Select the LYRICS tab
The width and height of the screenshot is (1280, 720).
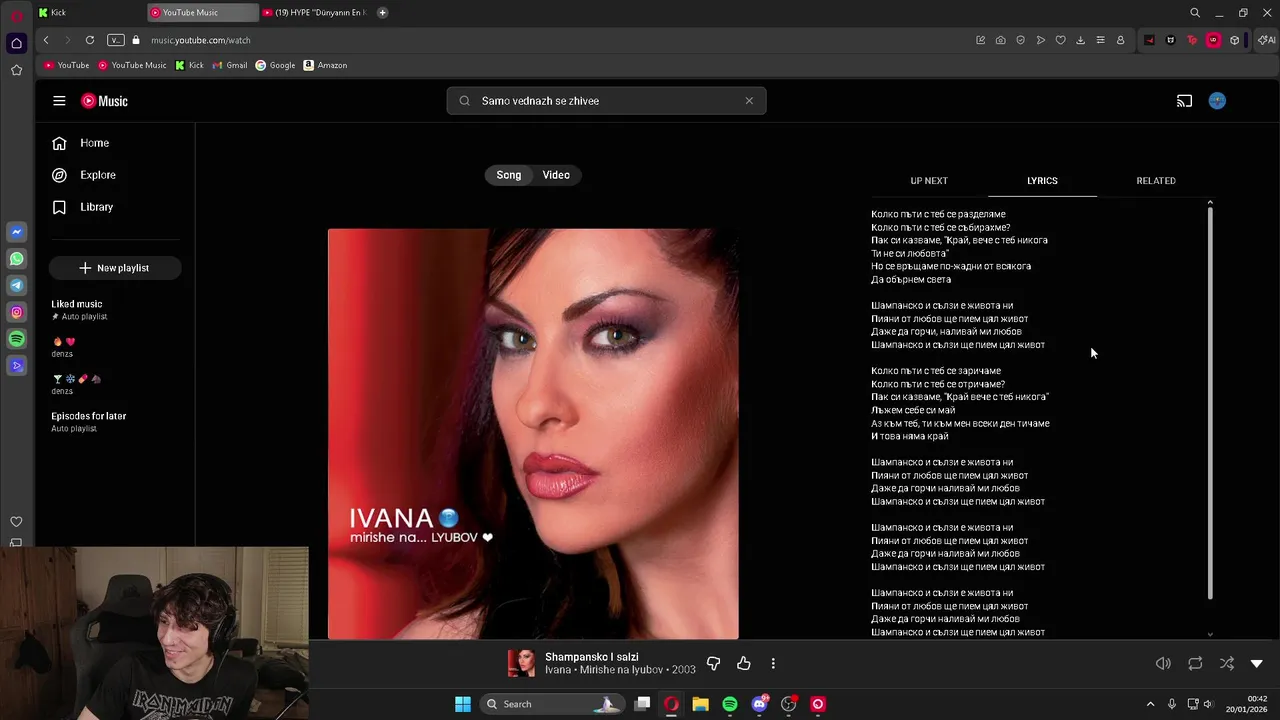pos(1042,181)
